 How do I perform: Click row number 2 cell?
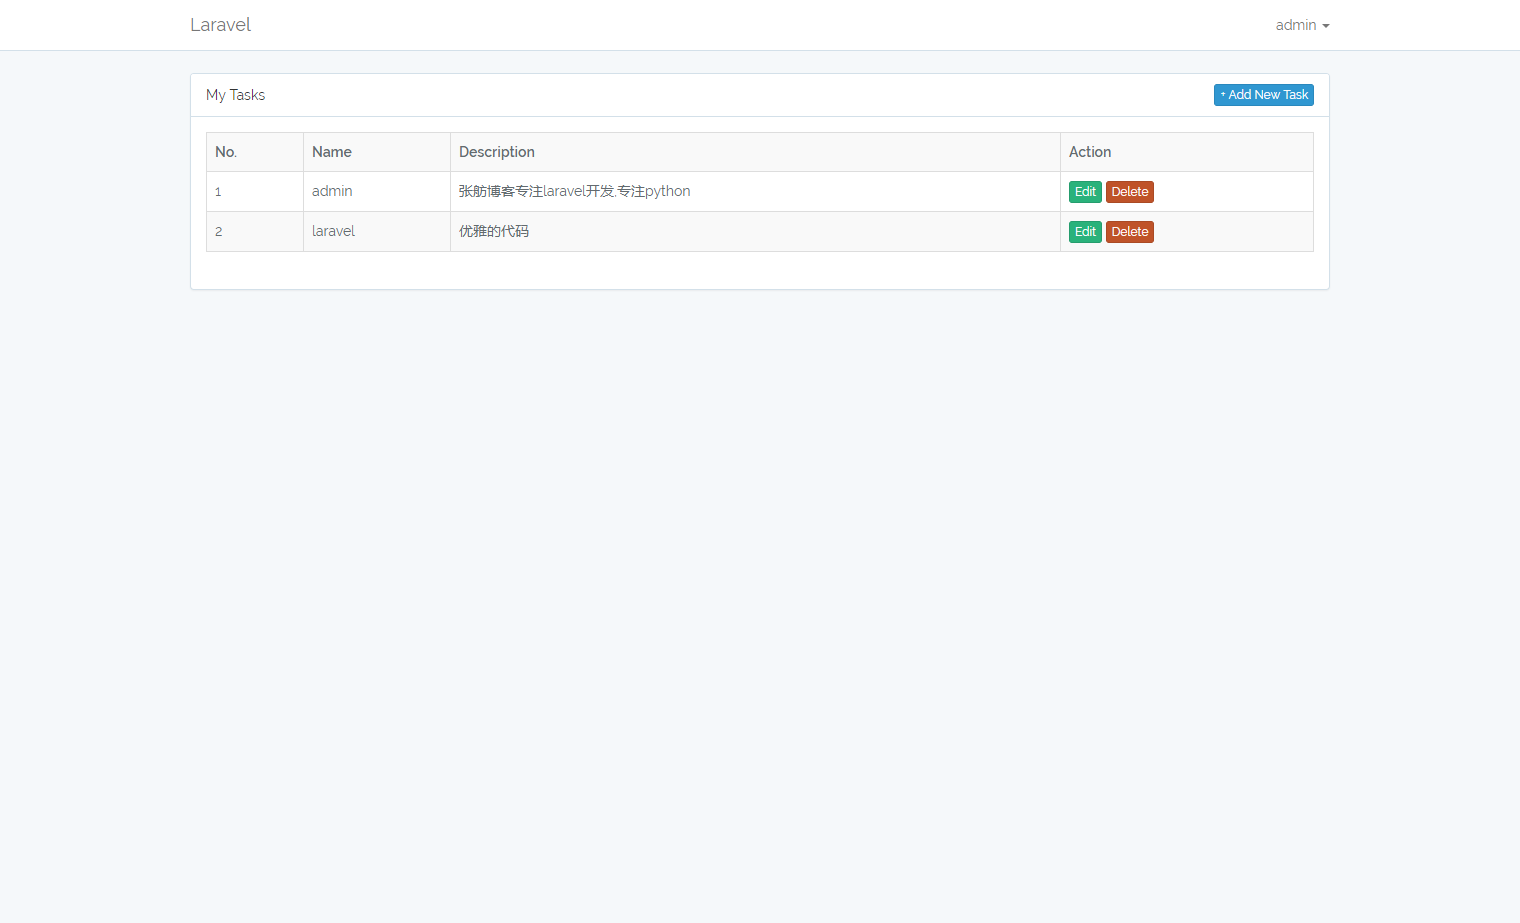[x=218, y=232]
